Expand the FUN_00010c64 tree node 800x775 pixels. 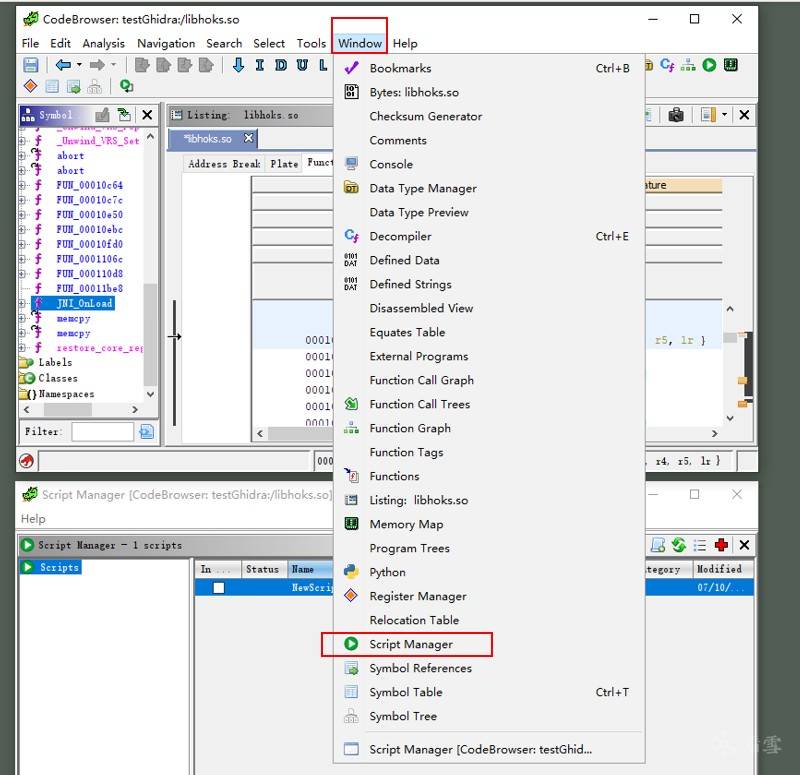point(22,185)
